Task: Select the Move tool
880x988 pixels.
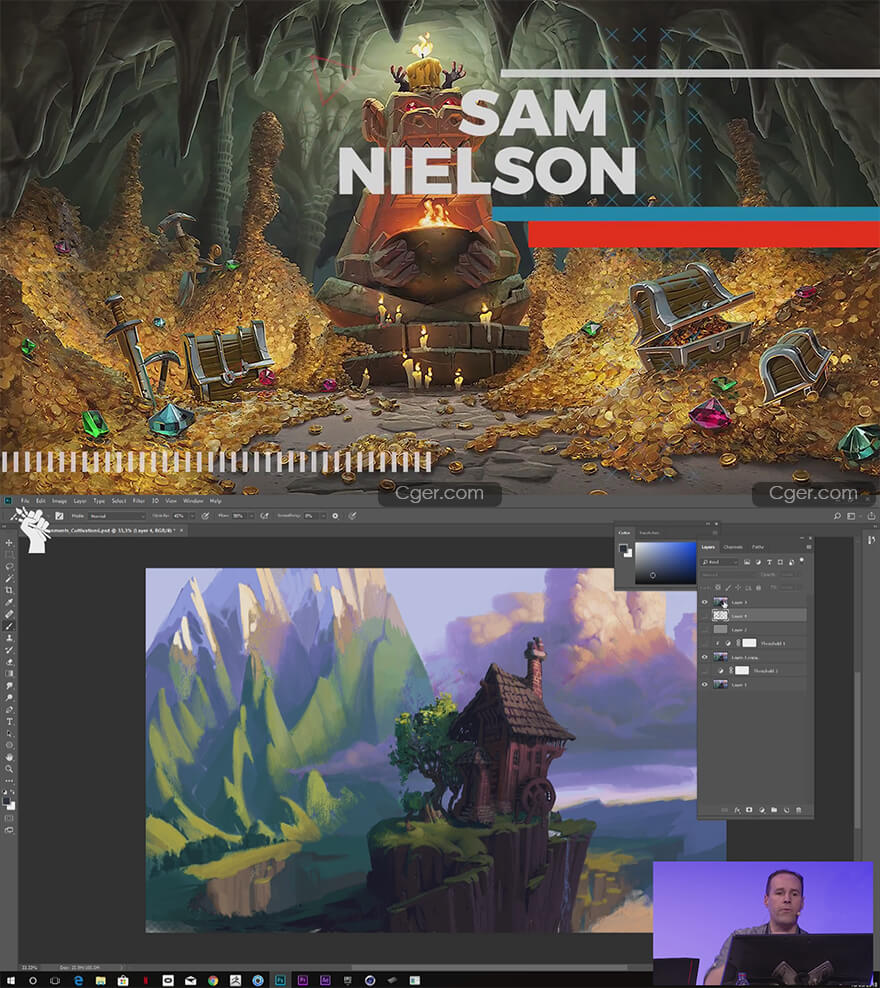Action: point(9,543)
